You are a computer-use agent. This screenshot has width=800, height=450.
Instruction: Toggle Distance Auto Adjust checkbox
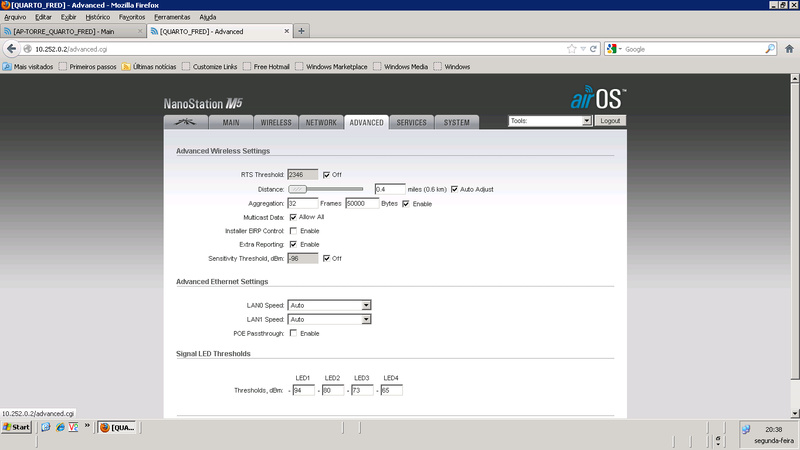coord(454,189)
